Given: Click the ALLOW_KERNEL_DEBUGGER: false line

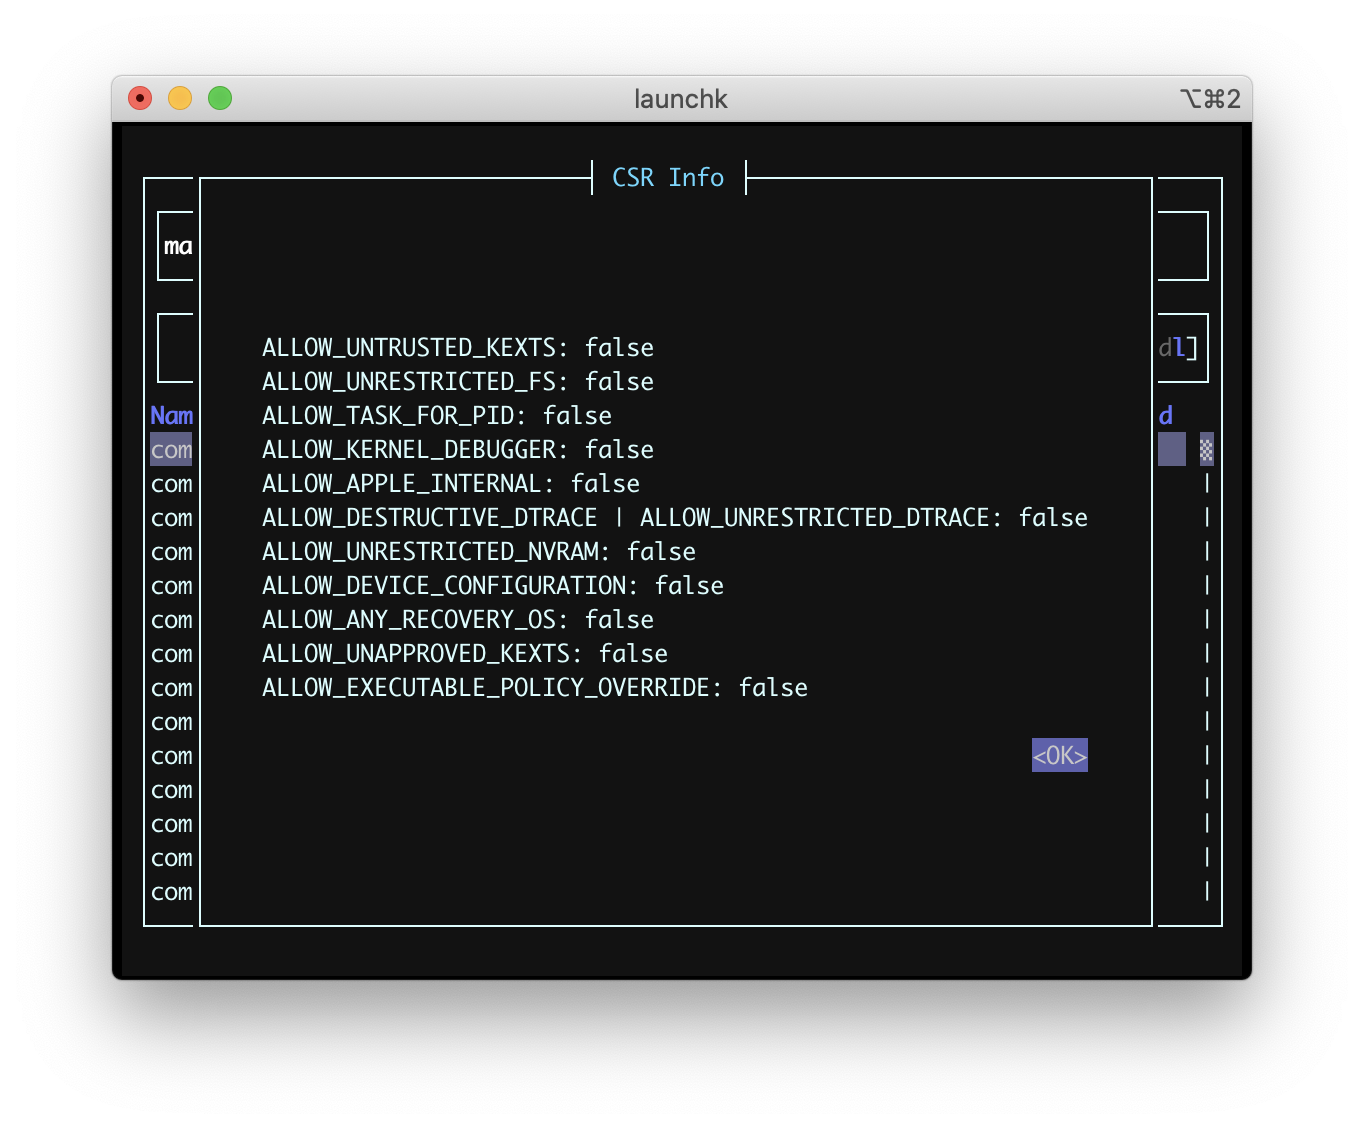Looking at the screenshot, I should (x=458, y=450).
